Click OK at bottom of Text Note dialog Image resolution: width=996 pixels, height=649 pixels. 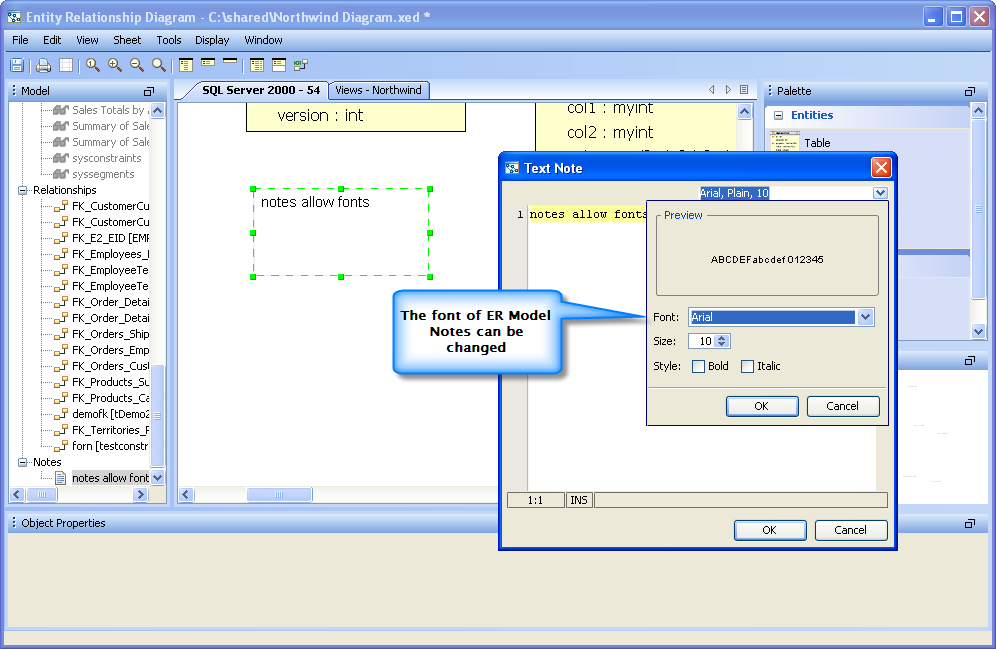click(770, 530)
